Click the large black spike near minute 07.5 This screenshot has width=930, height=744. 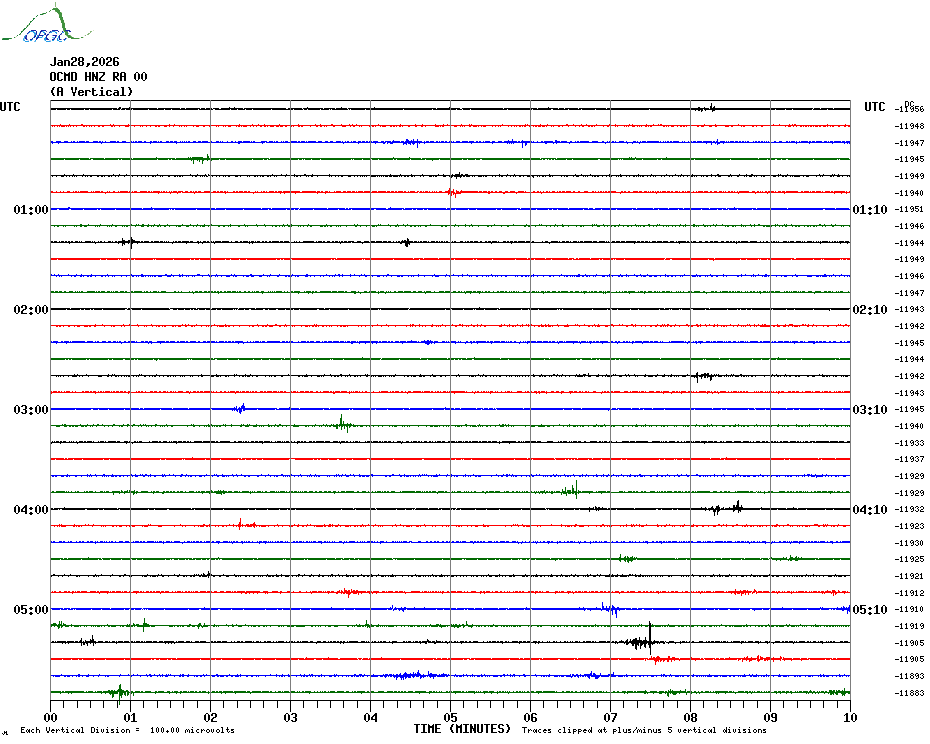(648, 638)
